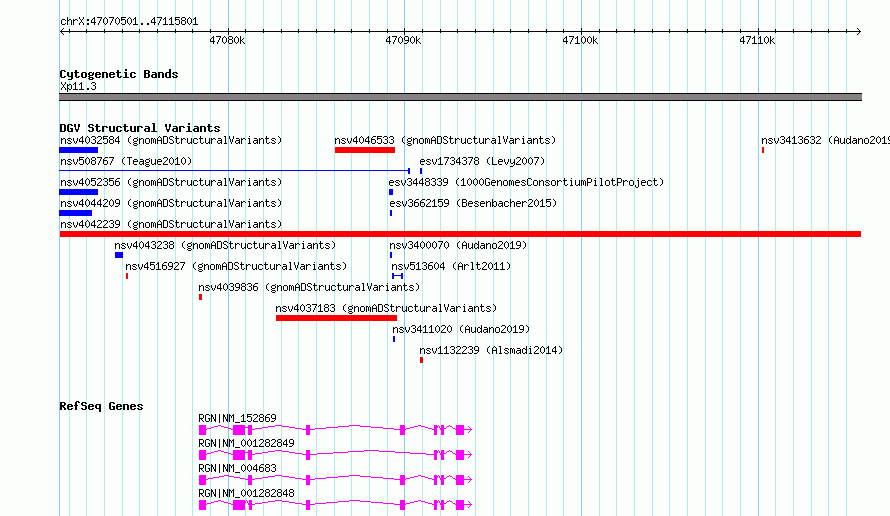Viewport: 890px width, 516px height.
Task: Open nsv4046533 gnomAD variant label
Action: 445,140
